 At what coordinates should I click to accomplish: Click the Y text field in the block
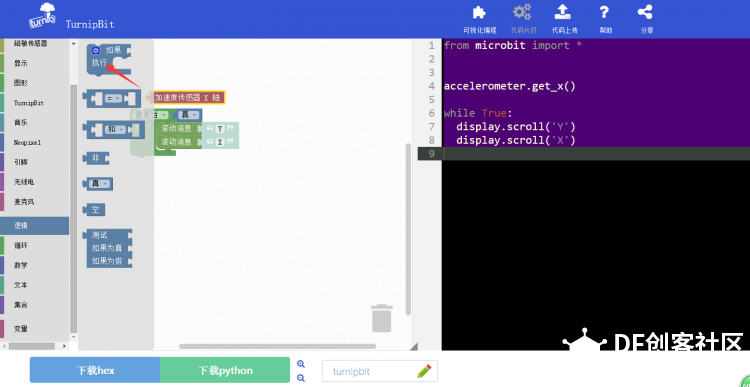point(220,129)
